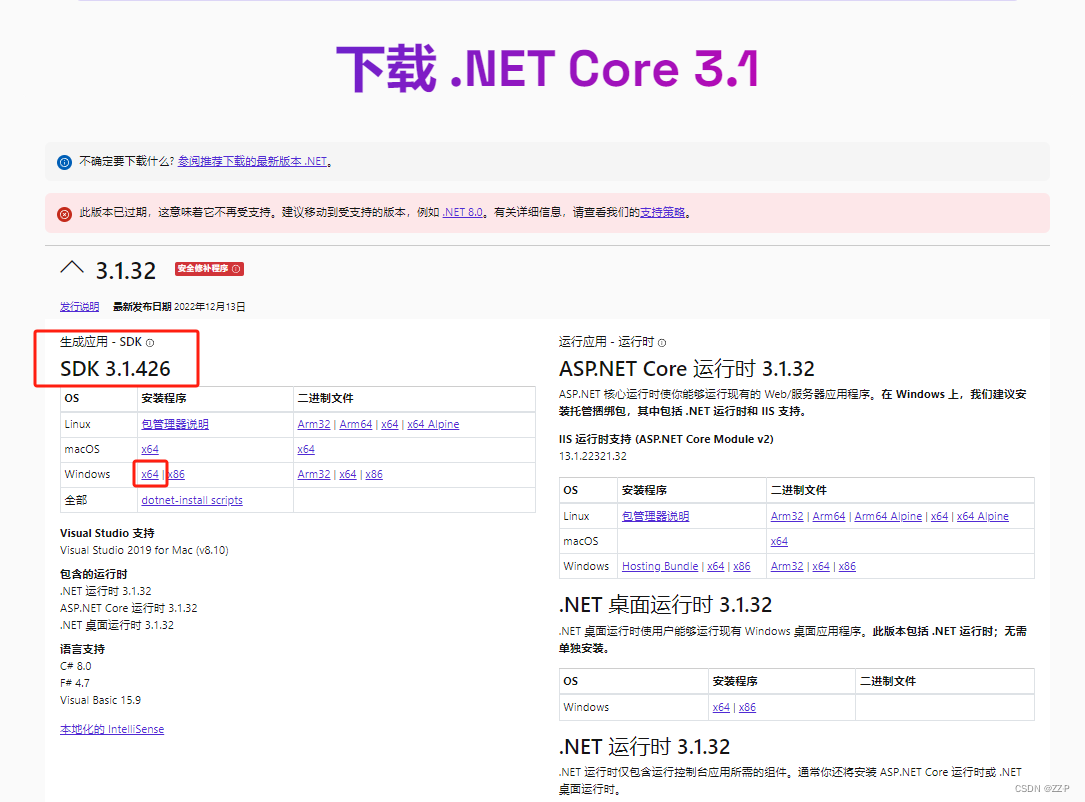Download ASP.NET Core Linux x64 Alpine binary
Screen dimensions: 1085x802
point(983,516)
